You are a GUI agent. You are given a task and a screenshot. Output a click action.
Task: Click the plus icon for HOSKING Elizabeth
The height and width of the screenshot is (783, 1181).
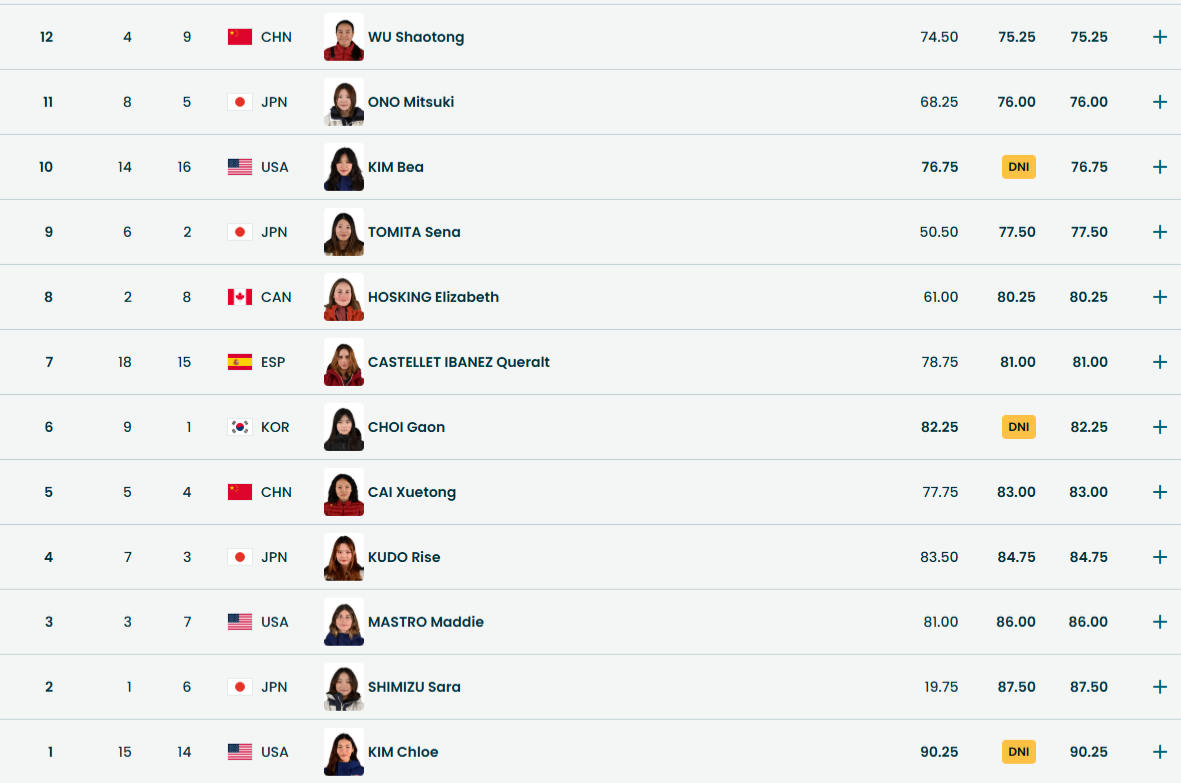pyautogui.click(x=1160, y=297)
